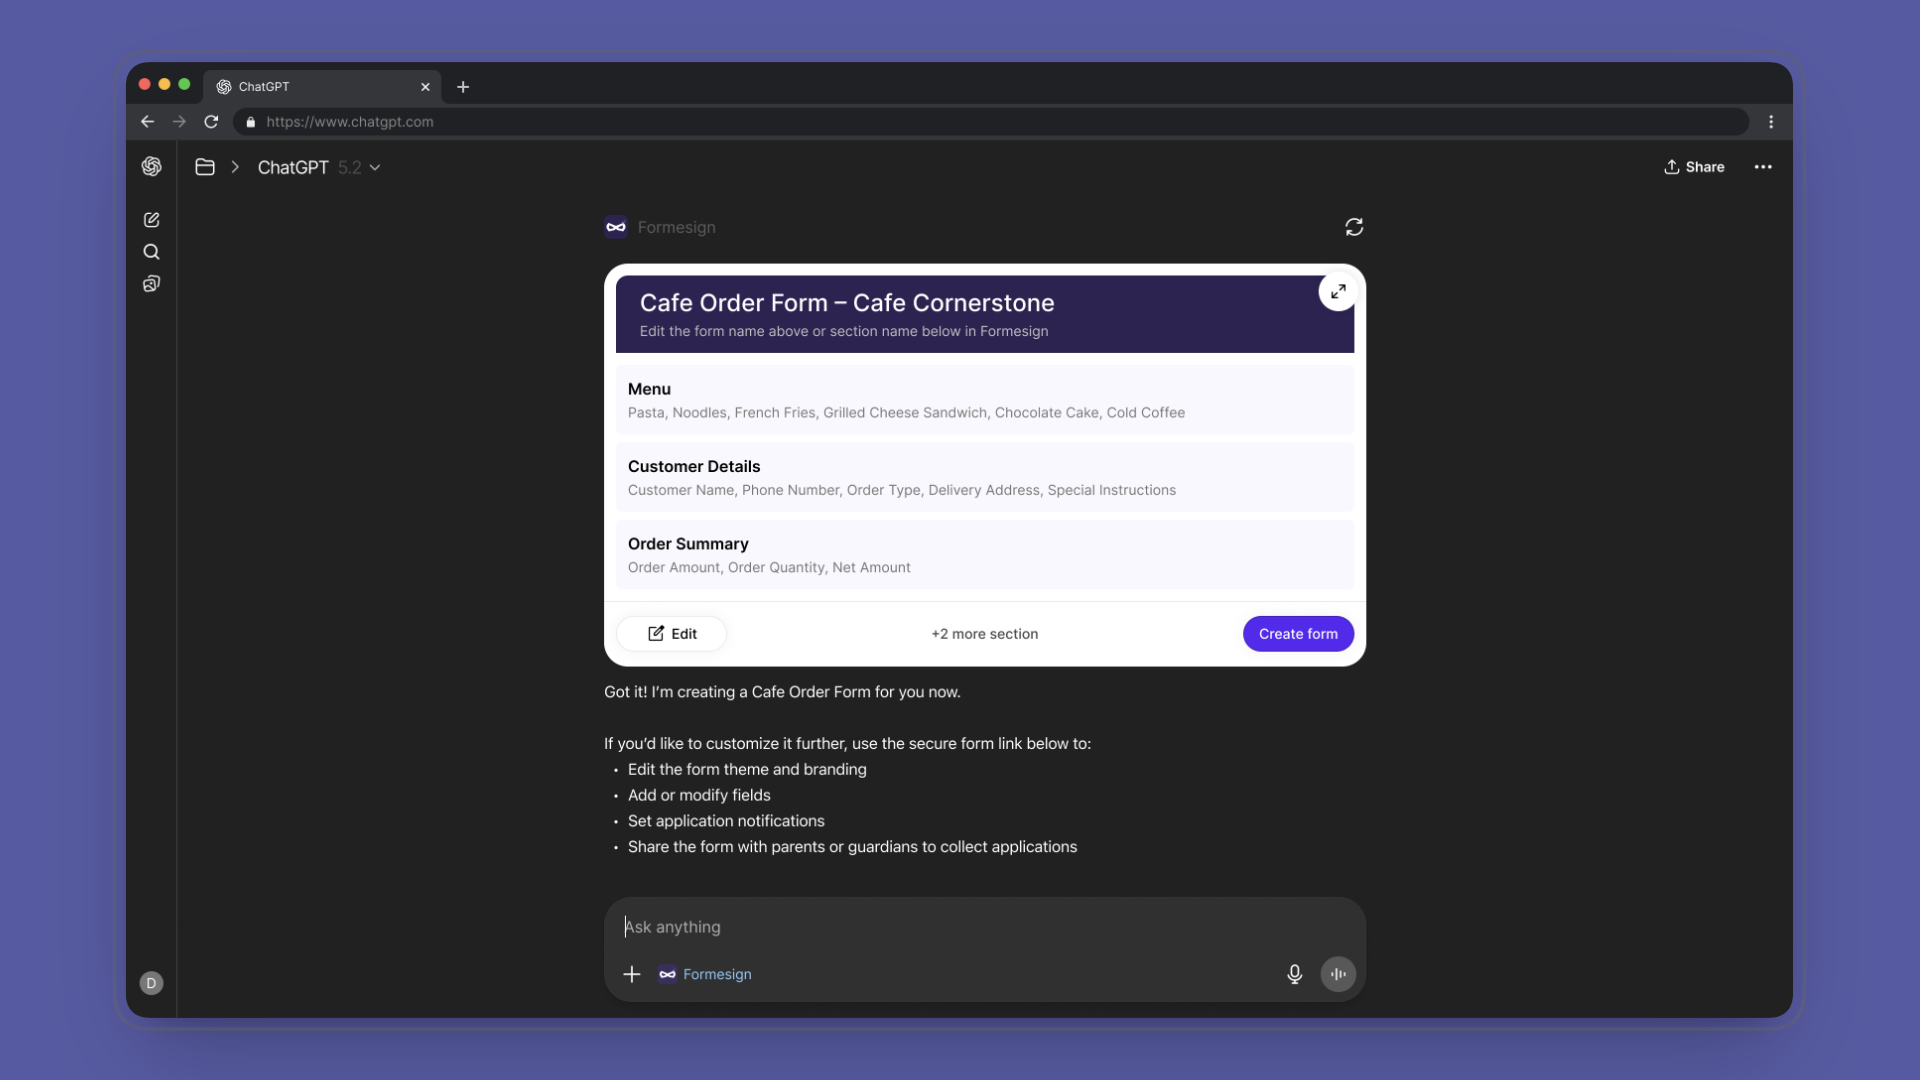The height and width of the screenshot is (1080, 1920).
Task: Click the Create form button
Action: tap(1298, 634)
